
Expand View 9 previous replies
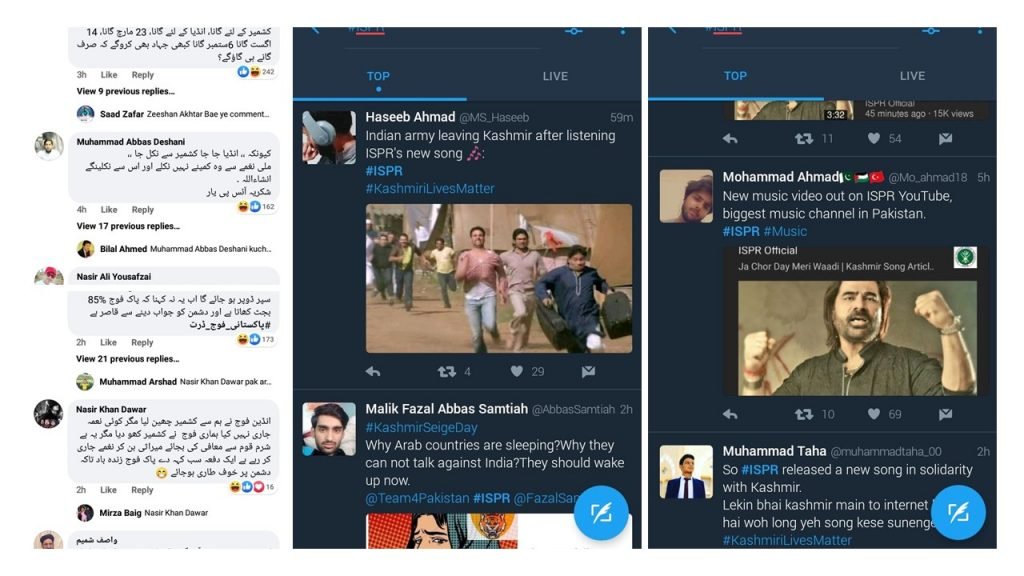point(125,91)
